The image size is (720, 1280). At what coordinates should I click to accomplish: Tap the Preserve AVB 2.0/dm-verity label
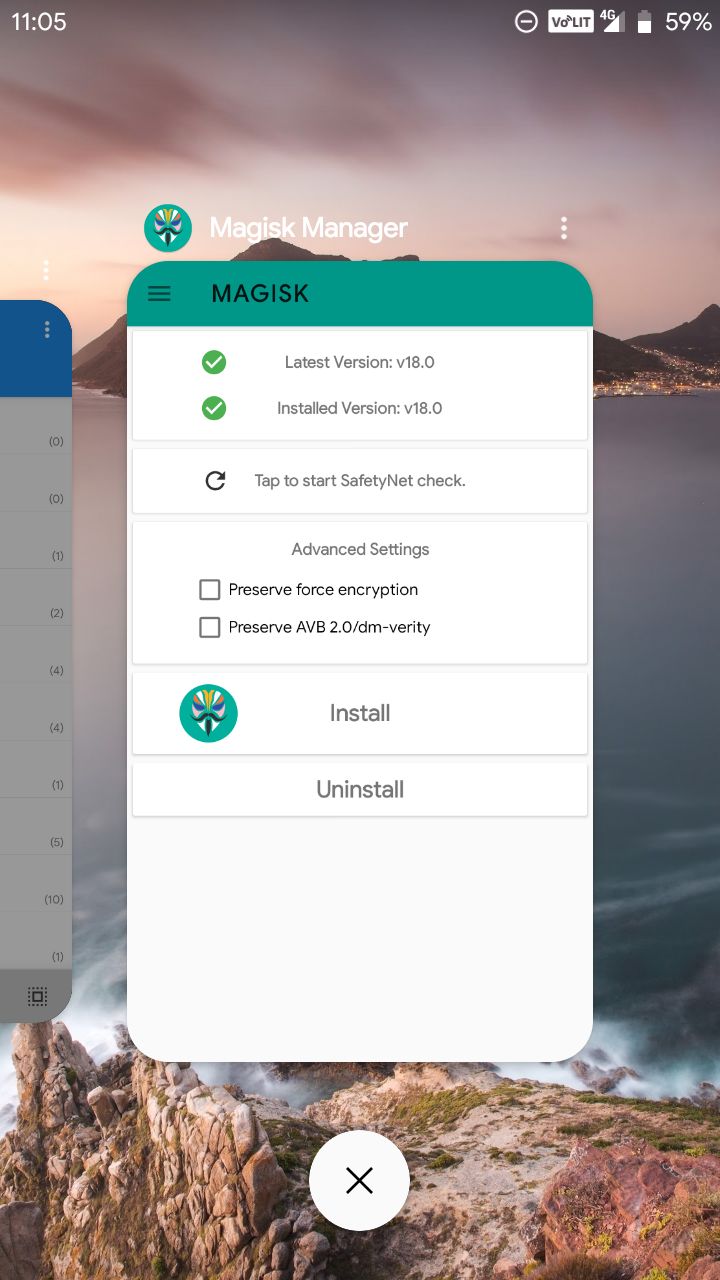click(x=329, y=628)
